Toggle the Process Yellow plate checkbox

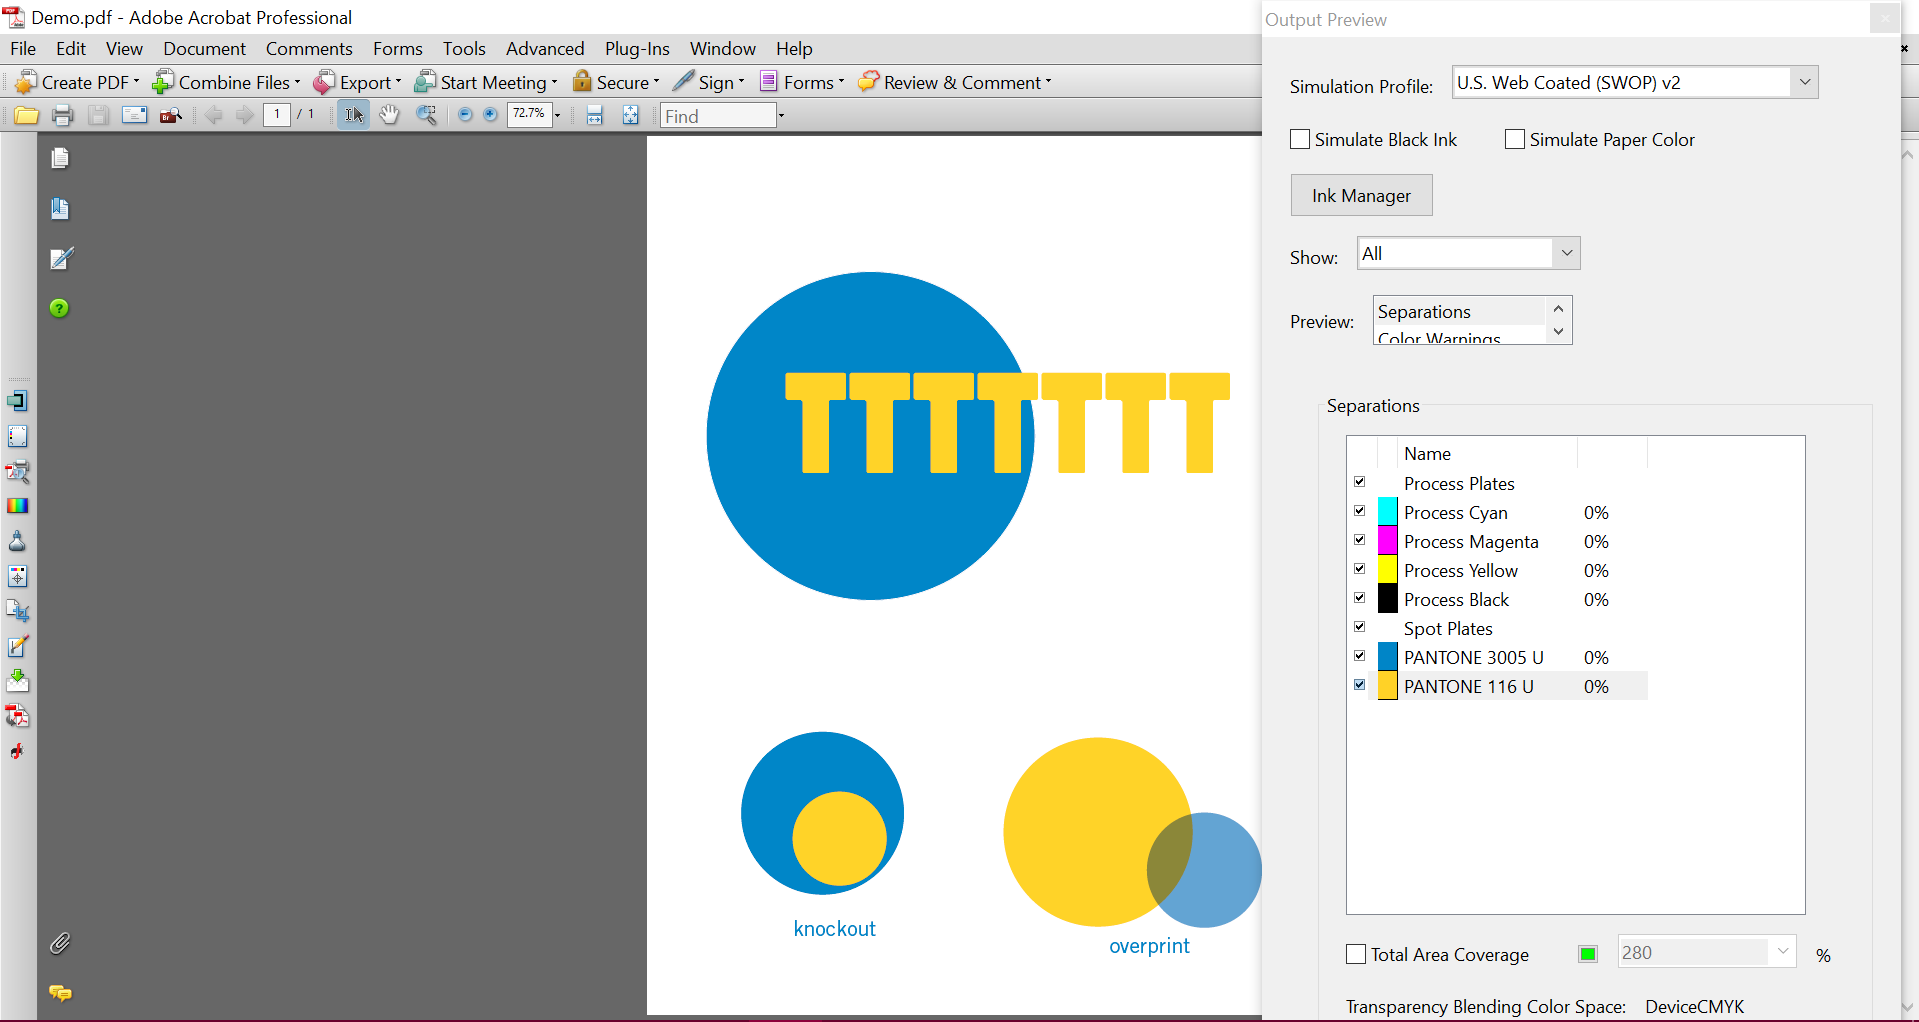(x=1360, y=569)
